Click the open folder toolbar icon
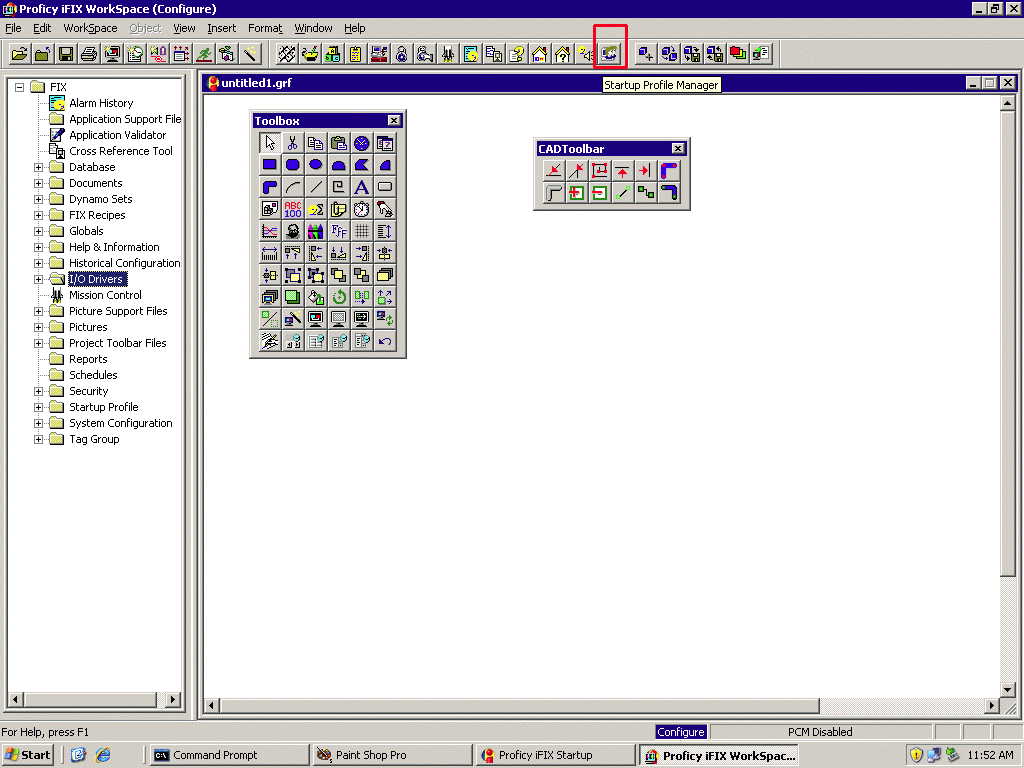The image size is (1024, 768). coord(20,54)
